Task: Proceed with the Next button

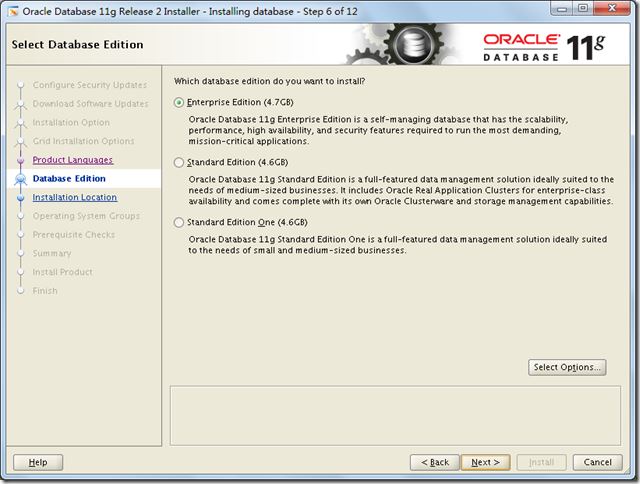Action: coord(485,462)
